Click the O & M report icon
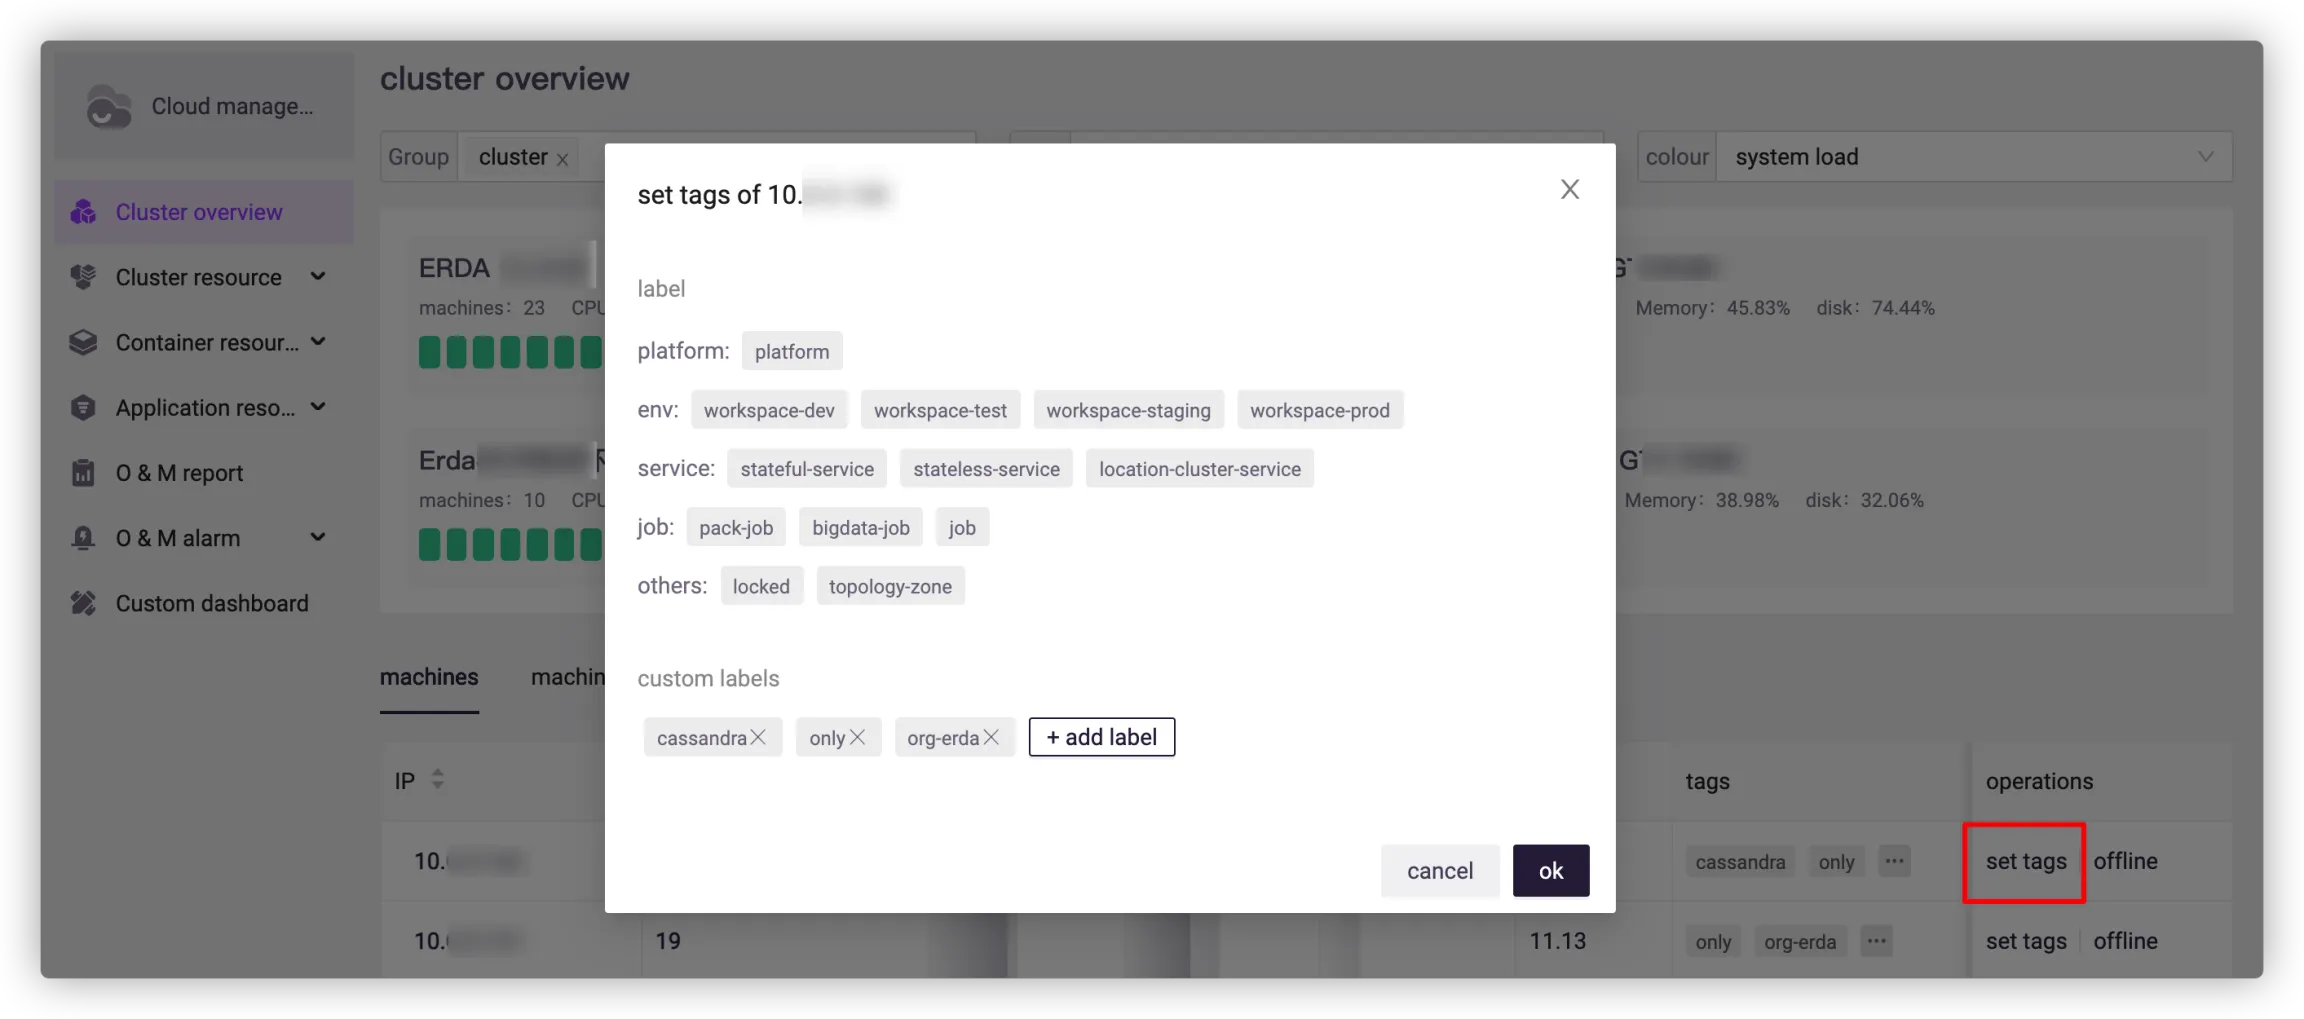This screenshot has width=2304, height=1019. (84, 473)
